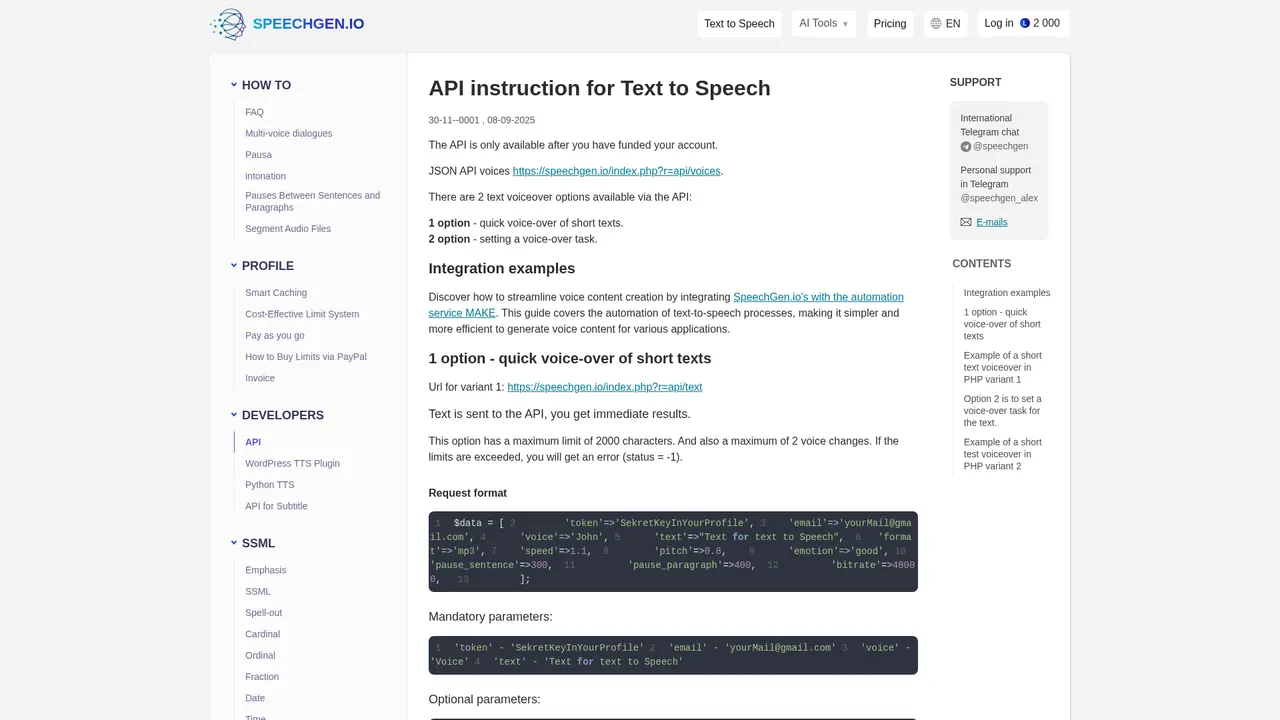1280x720 pixels.
Task: Click the SpeechGen.io logo
Action: coord(288,24)
